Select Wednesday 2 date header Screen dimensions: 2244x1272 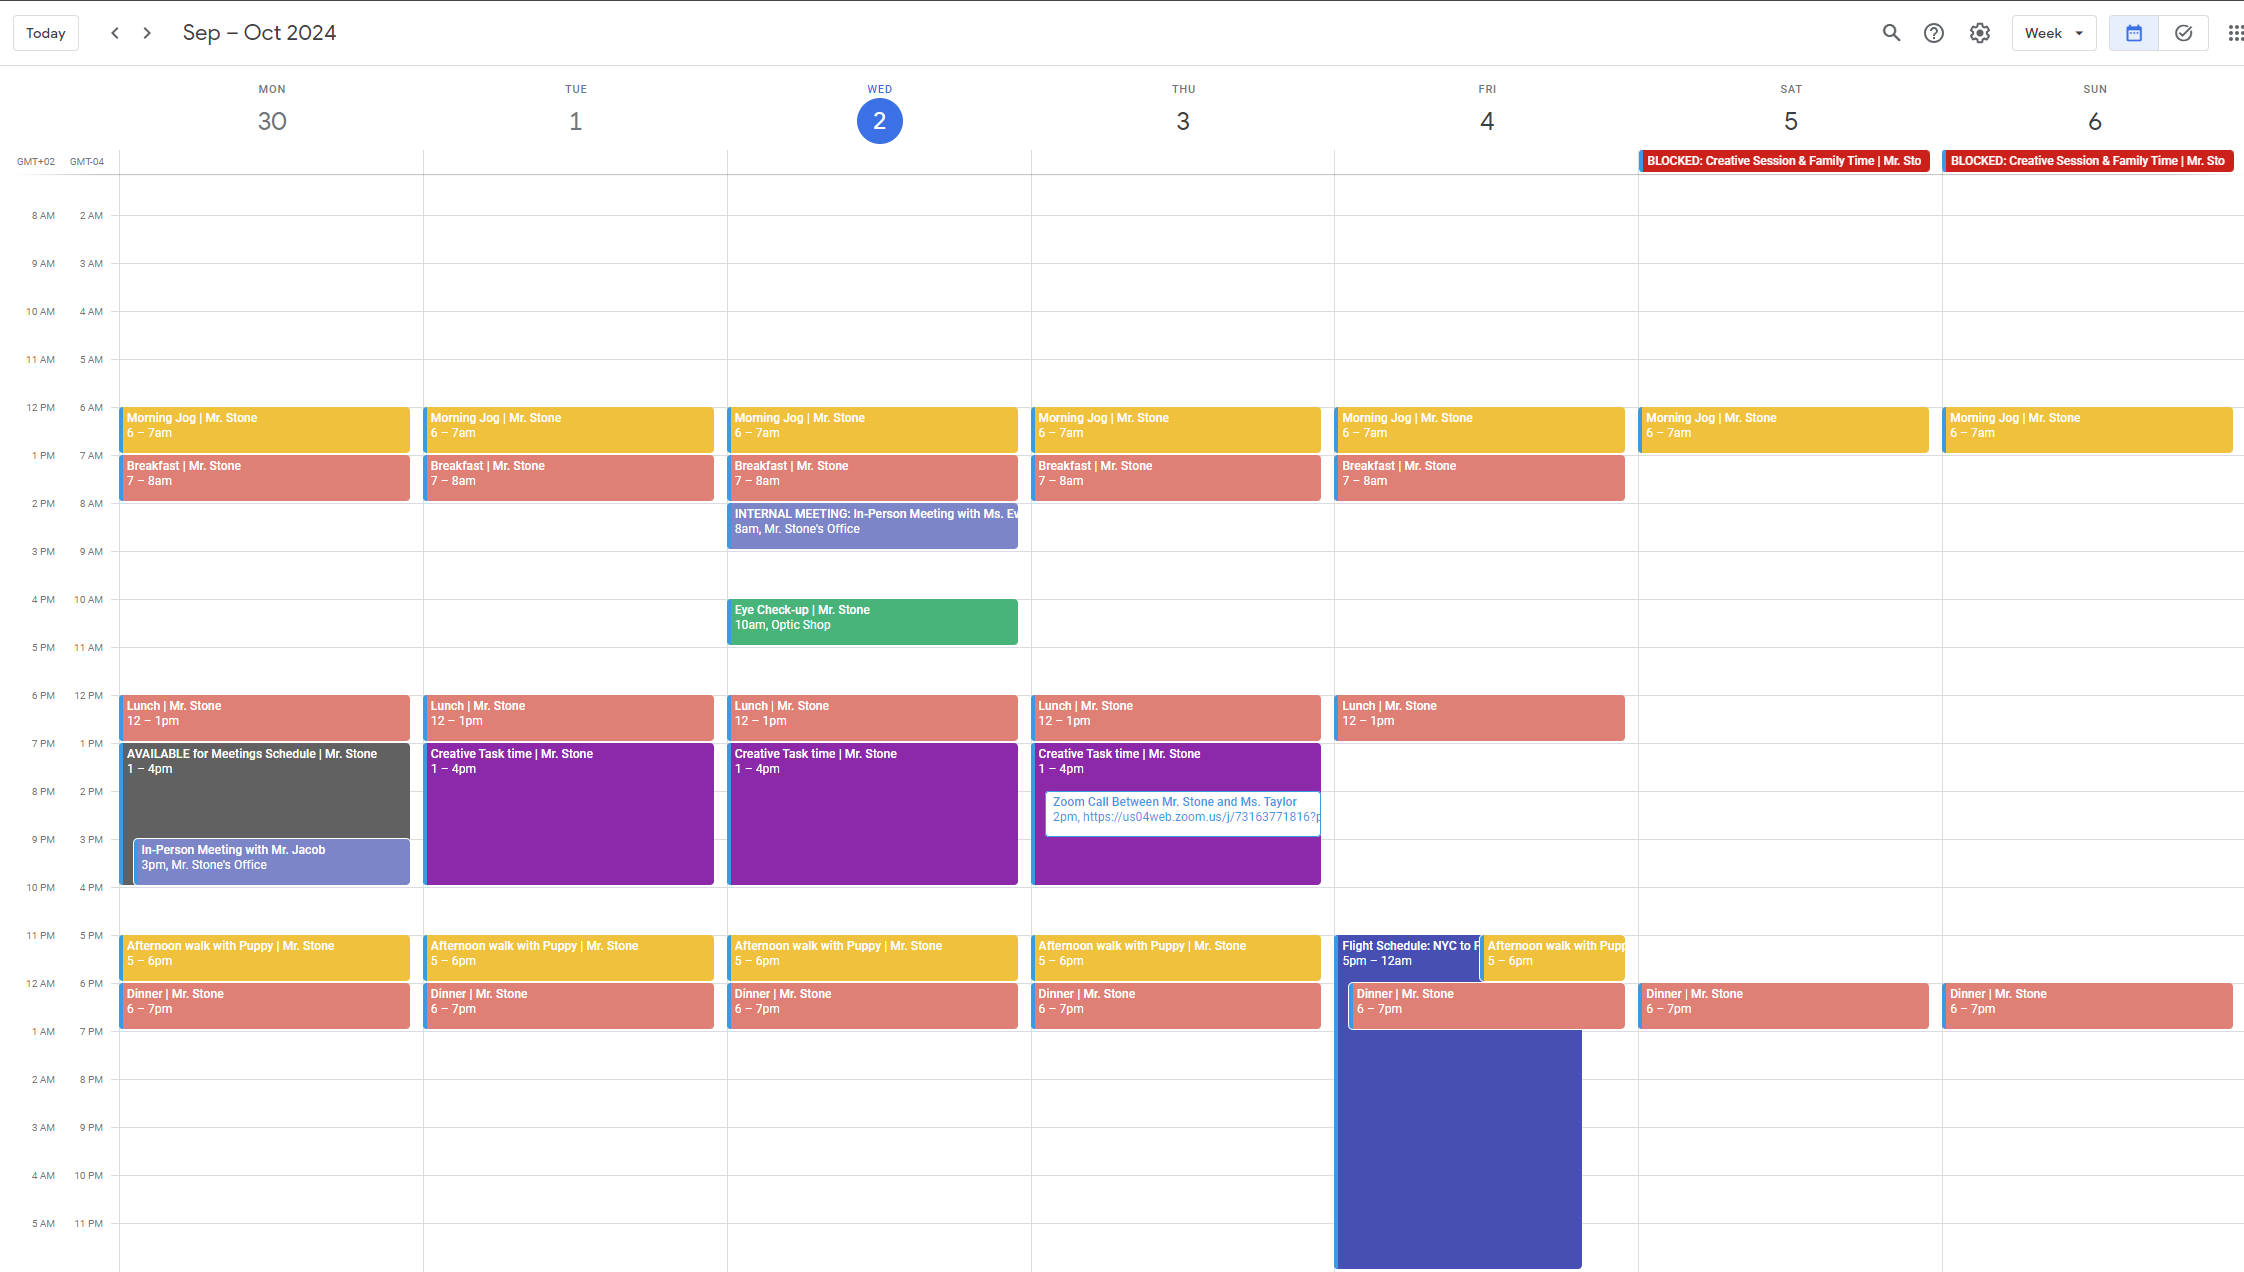point(879,121)
